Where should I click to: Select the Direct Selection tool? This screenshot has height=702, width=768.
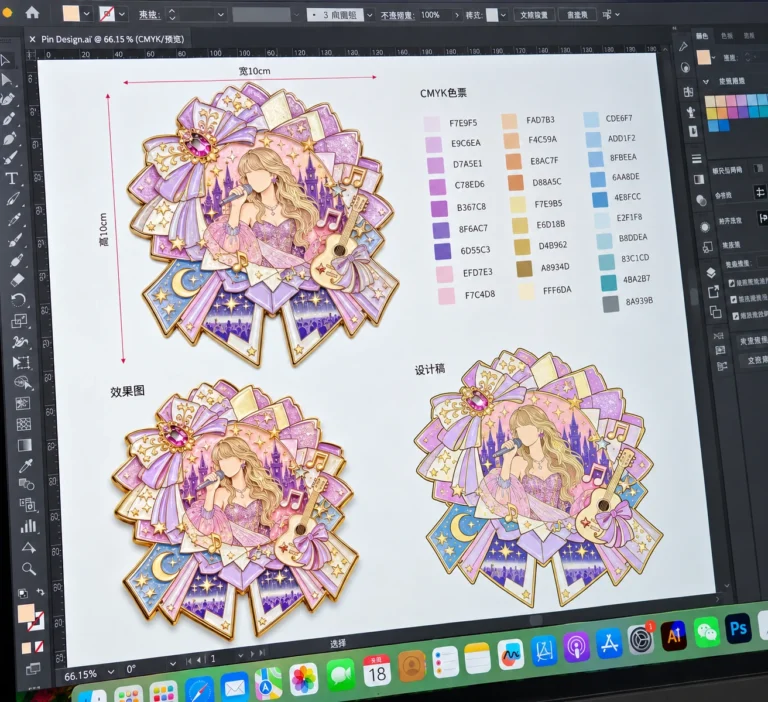point(7,80)
